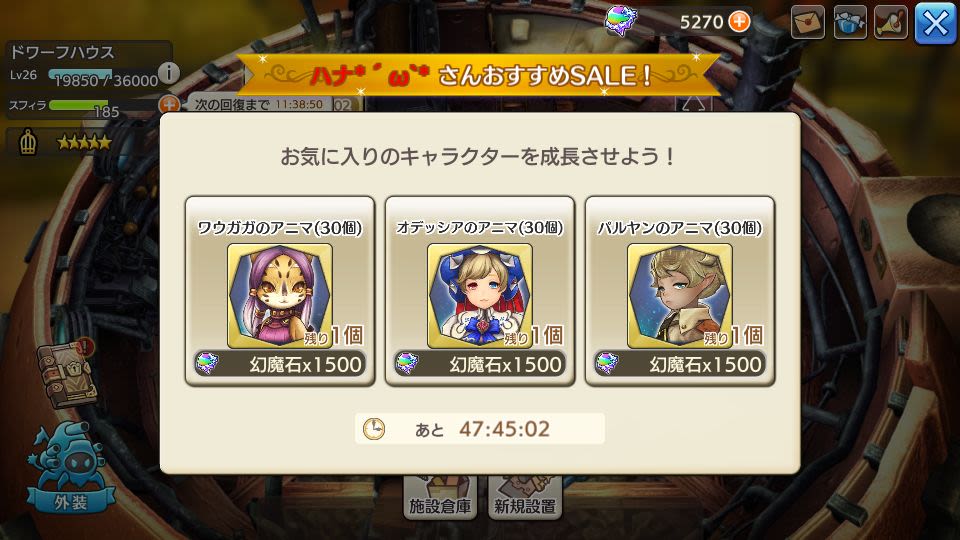
Task: Add more gems with orange plus
Action: pos(740,22)
